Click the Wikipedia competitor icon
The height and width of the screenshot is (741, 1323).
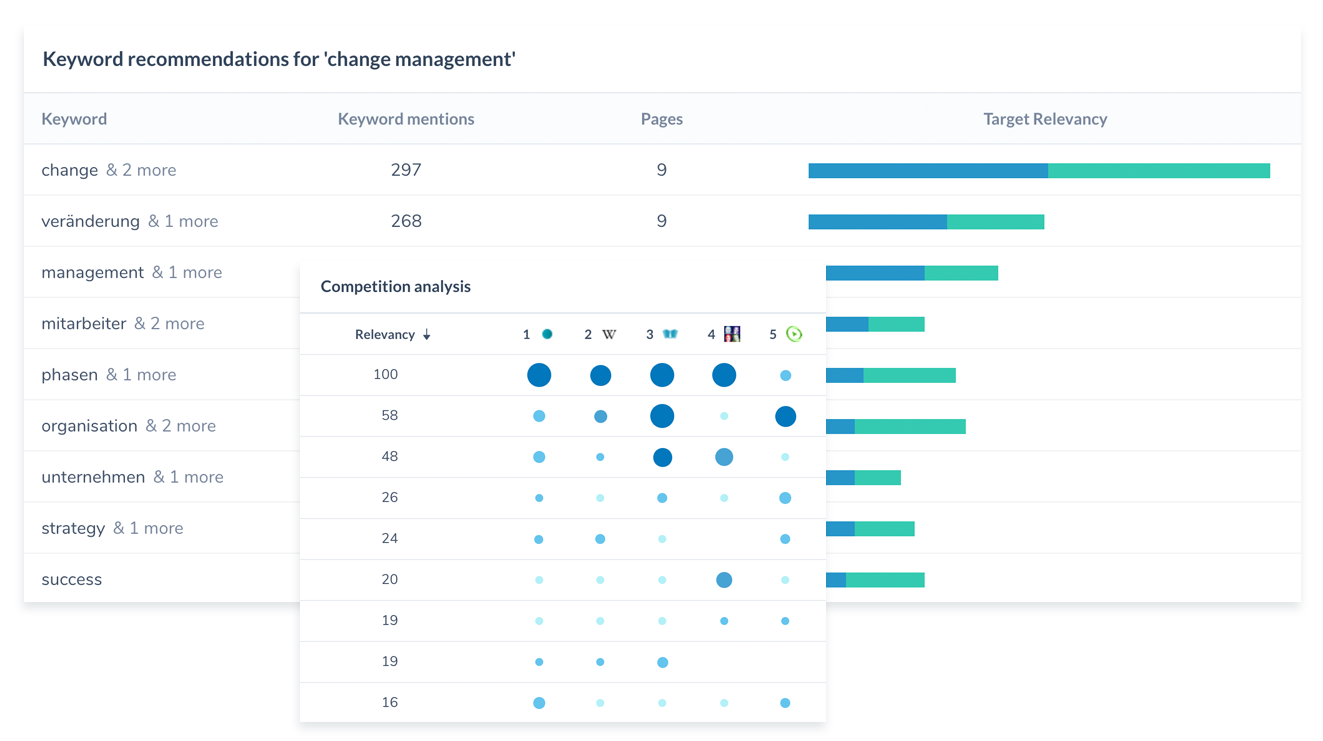tap(609, 333)
